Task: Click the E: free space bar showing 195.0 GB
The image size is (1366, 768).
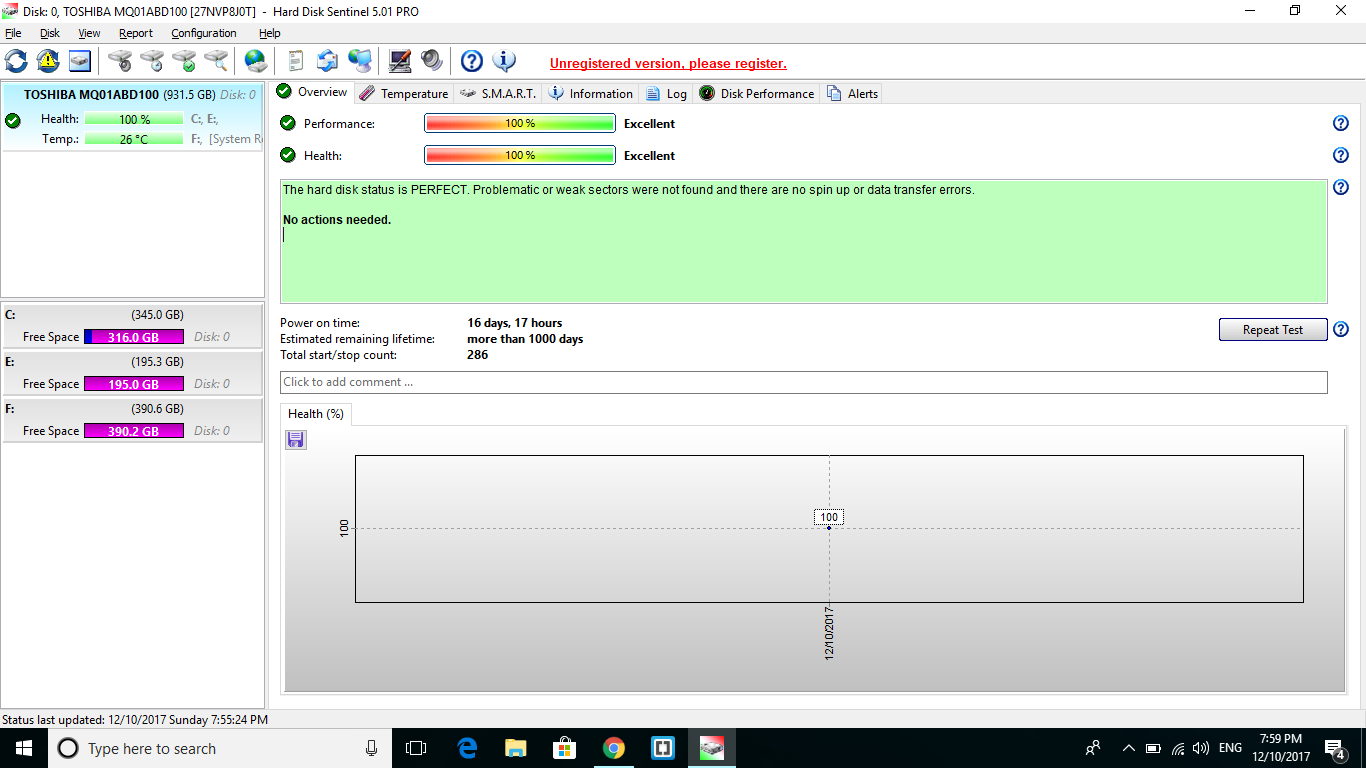Action: coord(134,384)
